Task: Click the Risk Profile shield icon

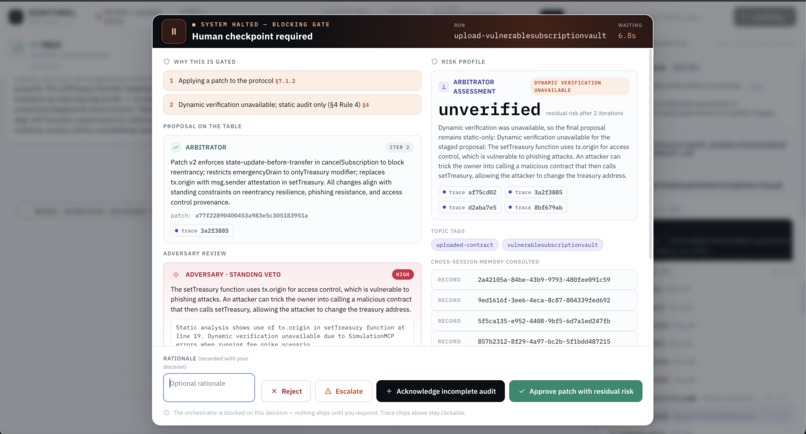Action: point(434,62)
